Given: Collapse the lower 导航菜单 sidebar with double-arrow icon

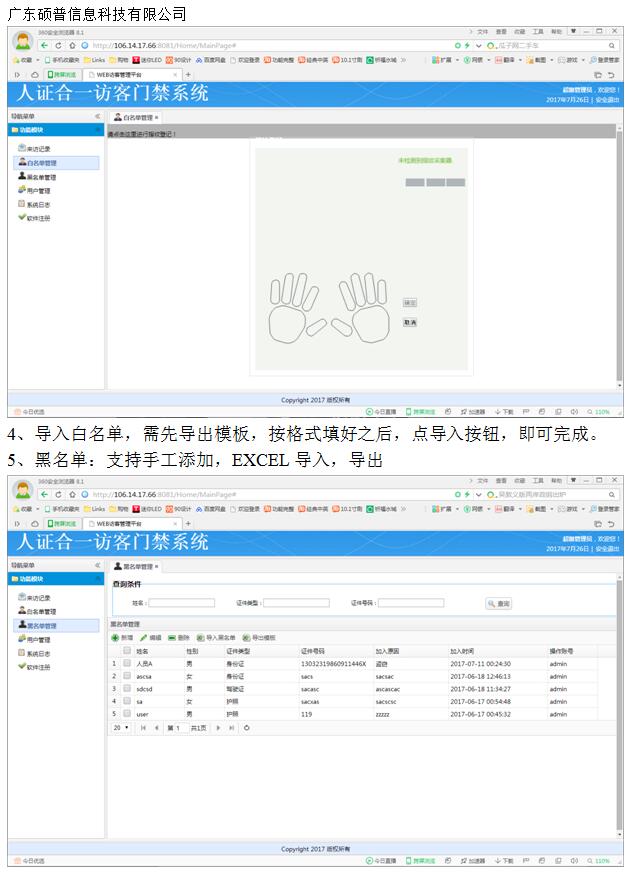Looking at the screenshot, I should 97,566.
